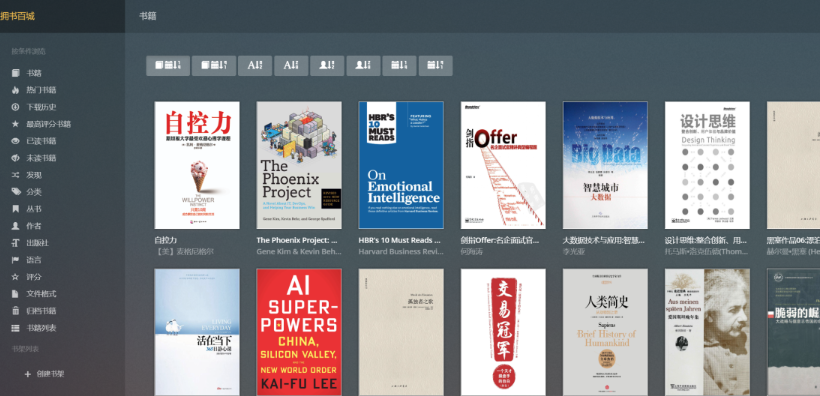Screen dimensions: 820x396
Task: Sort titles in reverse alphabetical order
Action: [291, 66]
